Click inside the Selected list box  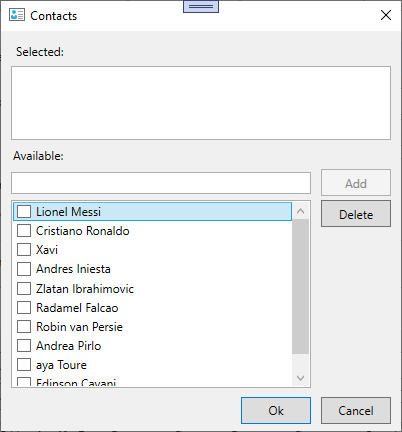coord(201,103)
